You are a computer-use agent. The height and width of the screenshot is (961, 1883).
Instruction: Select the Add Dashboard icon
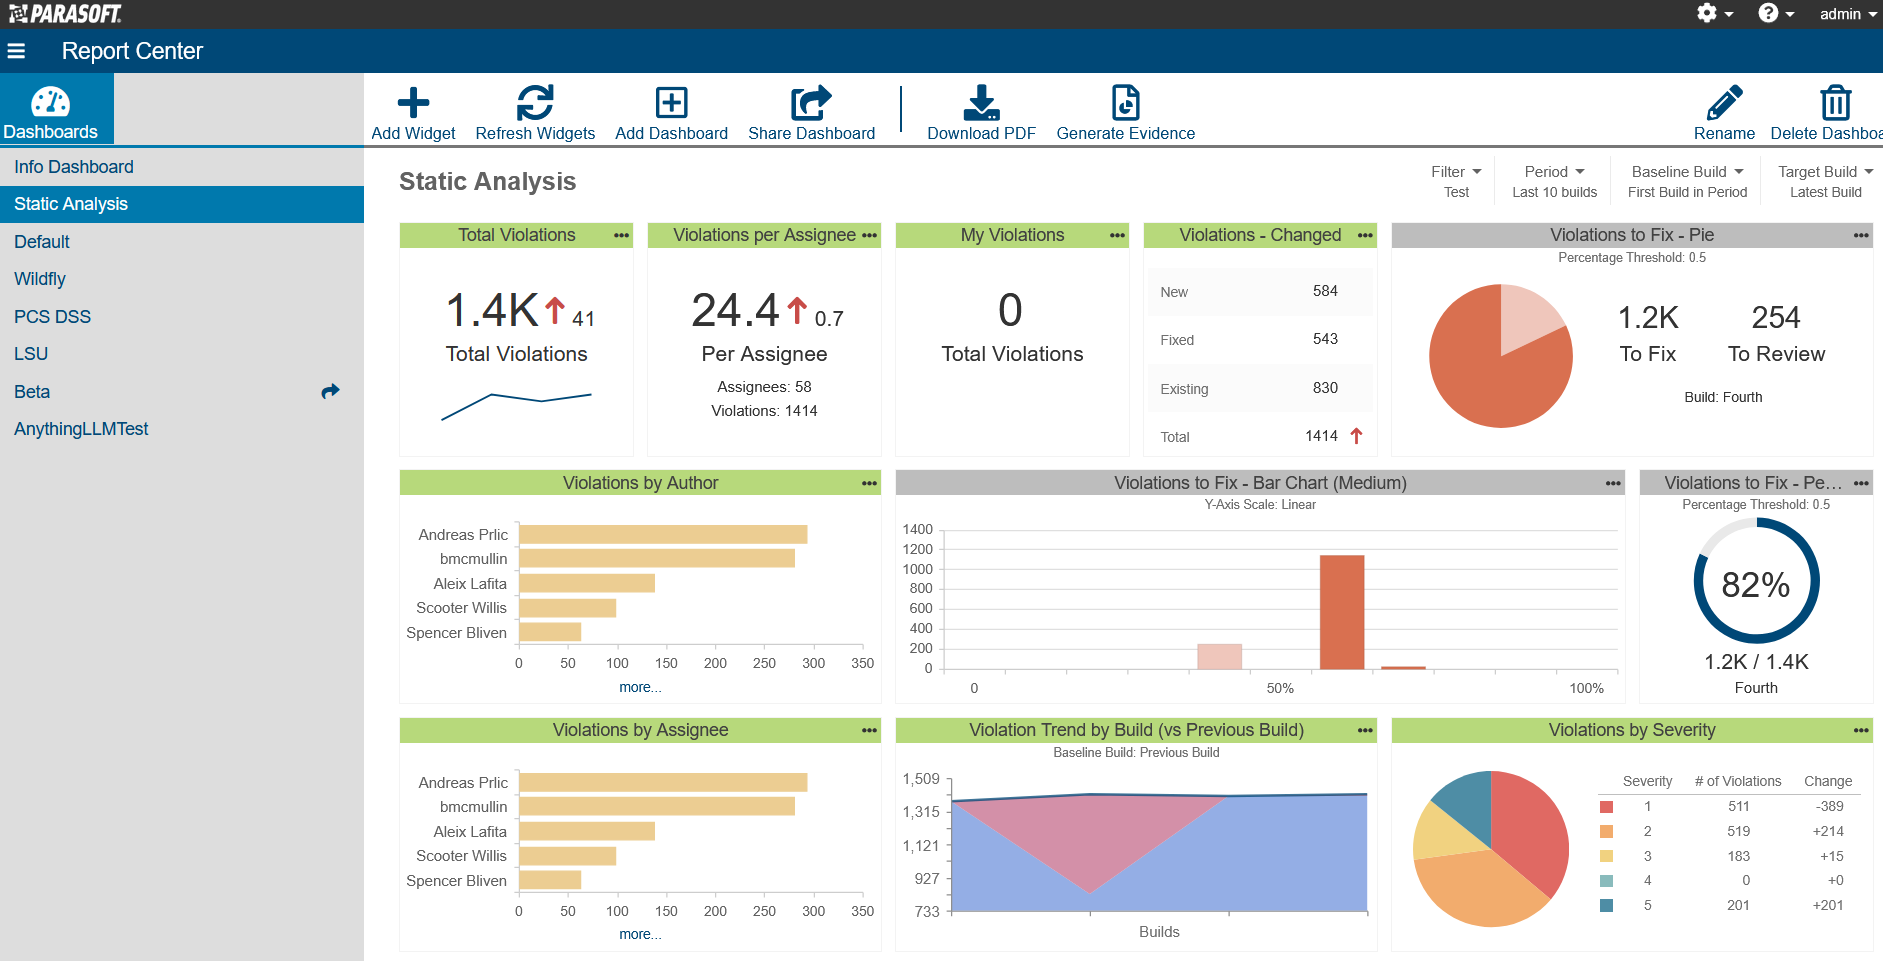pos(671,100)
